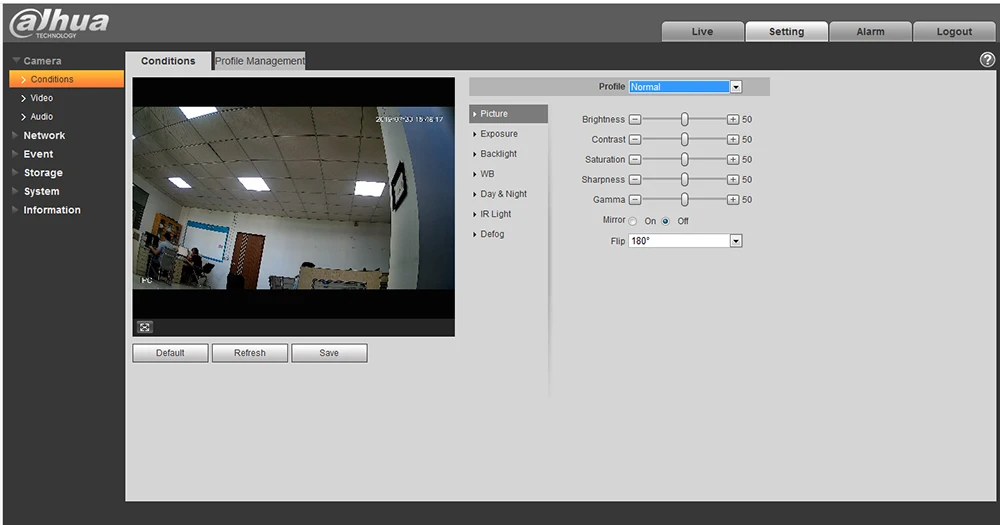Switch to the Live tab
This screenshot has height=525, width=1000.
point(702,31)
